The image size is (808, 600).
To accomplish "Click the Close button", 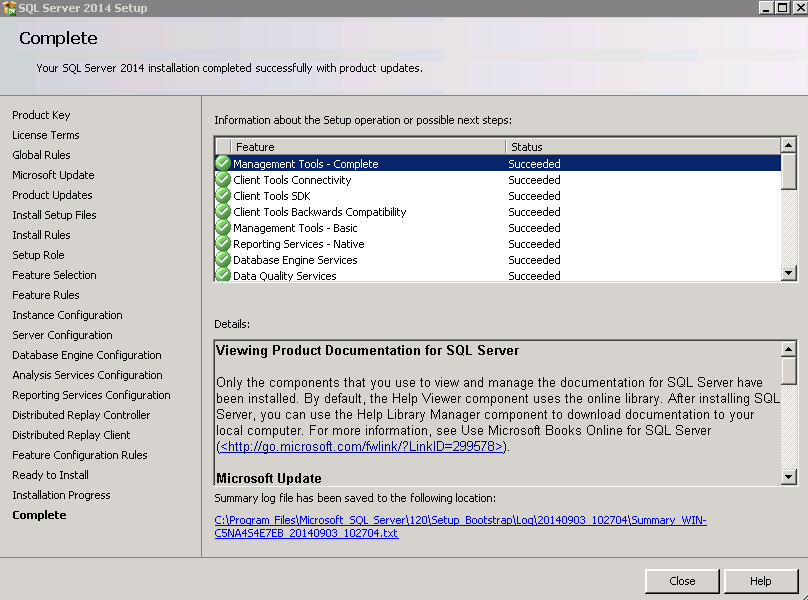I will pyautogui.click(x=682, y=581).
